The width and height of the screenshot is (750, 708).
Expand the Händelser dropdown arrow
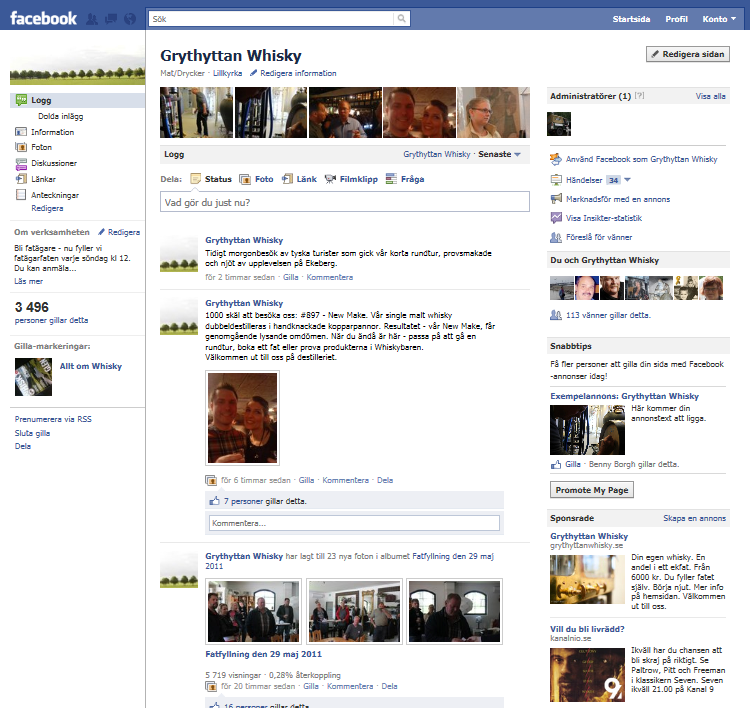click(628, 180)
